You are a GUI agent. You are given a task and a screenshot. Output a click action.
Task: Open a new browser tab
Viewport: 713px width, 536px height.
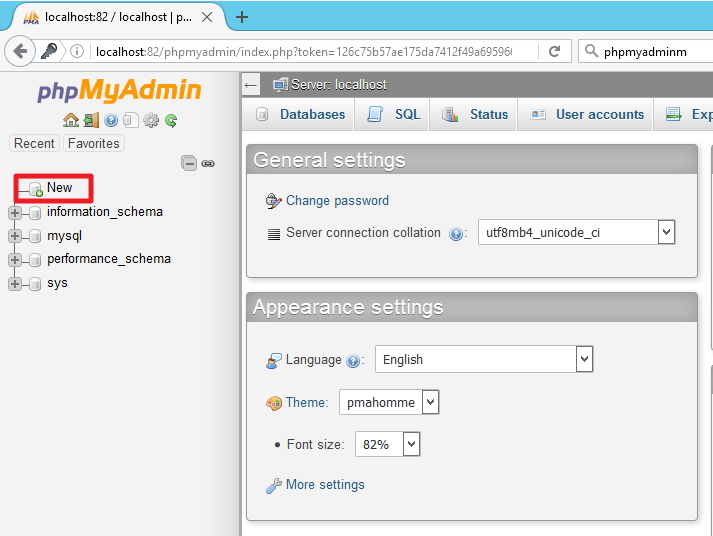(242, 17)
